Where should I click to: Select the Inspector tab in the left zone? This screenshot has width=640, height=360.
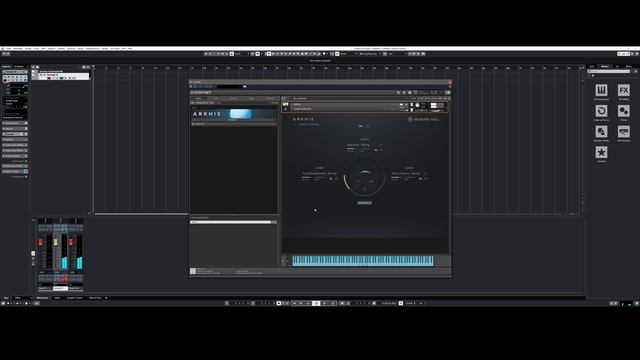coord(6,66)
